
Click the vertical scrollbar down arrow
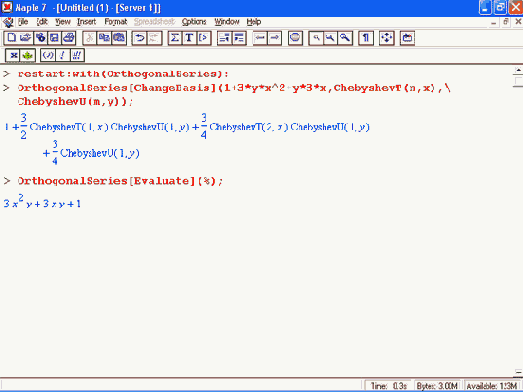tap(518, 373)
